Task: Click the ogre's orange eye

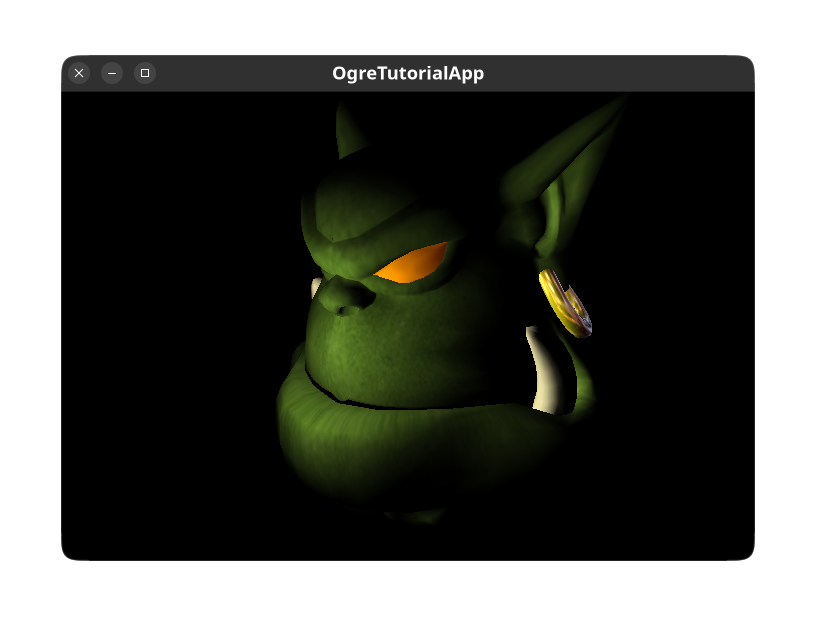Action: [413, 263]
